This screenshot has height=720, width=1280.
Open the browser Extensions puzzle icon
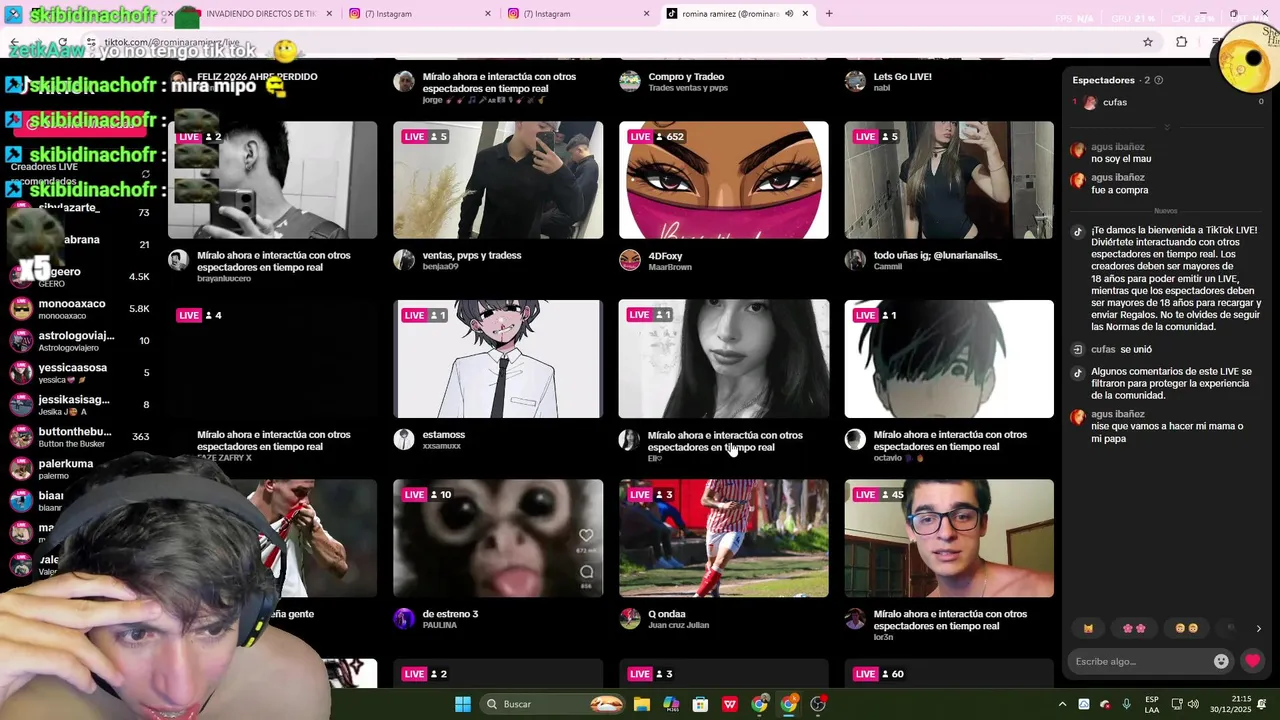tap(1181, 42)
